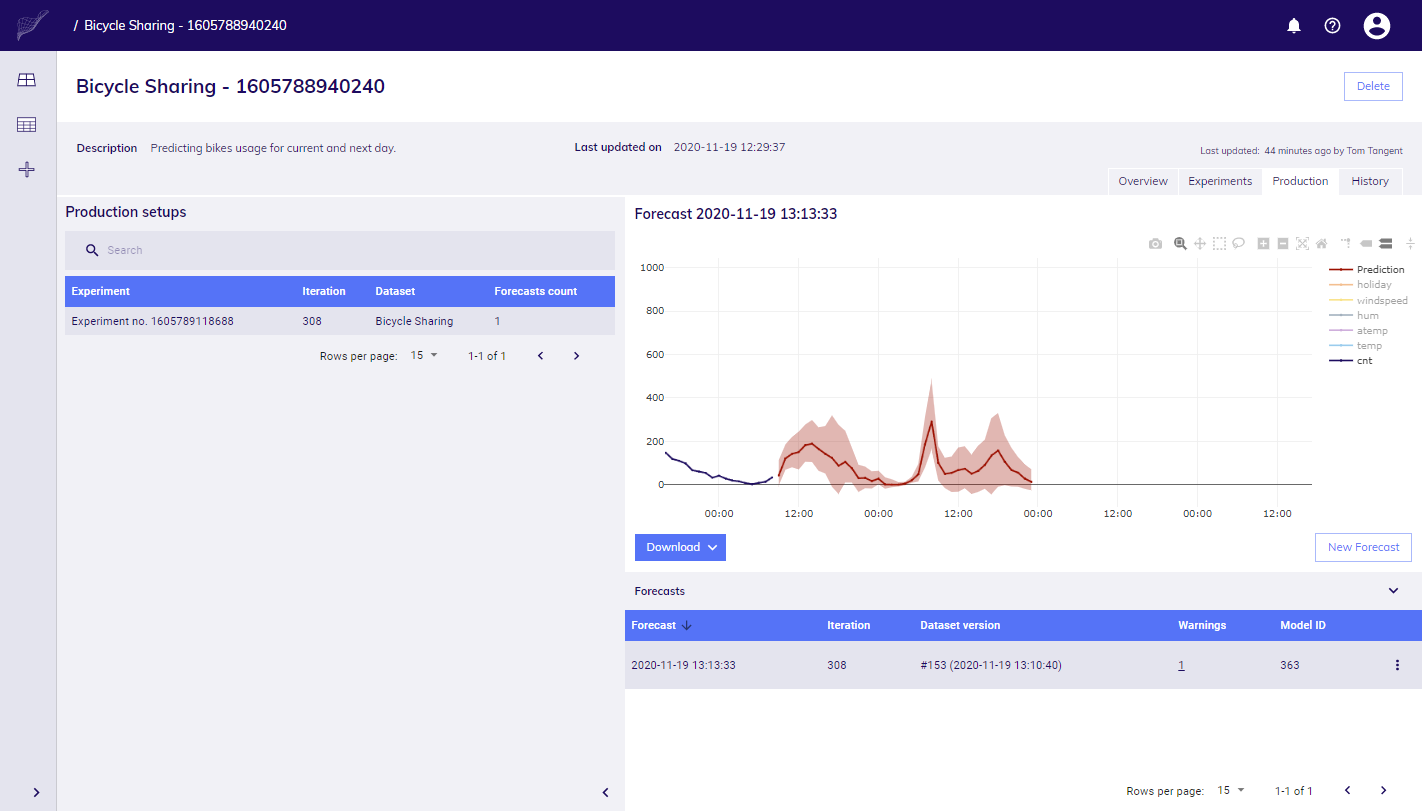Open the Forecasts count link 1
1422x811 pixels.
click(498, 321)
